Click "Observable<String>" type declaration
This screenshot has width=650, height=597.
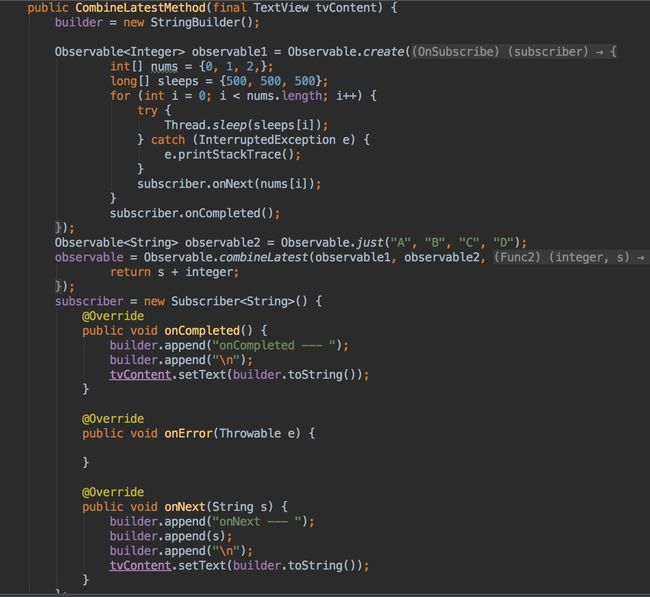[x=116, y=243]
